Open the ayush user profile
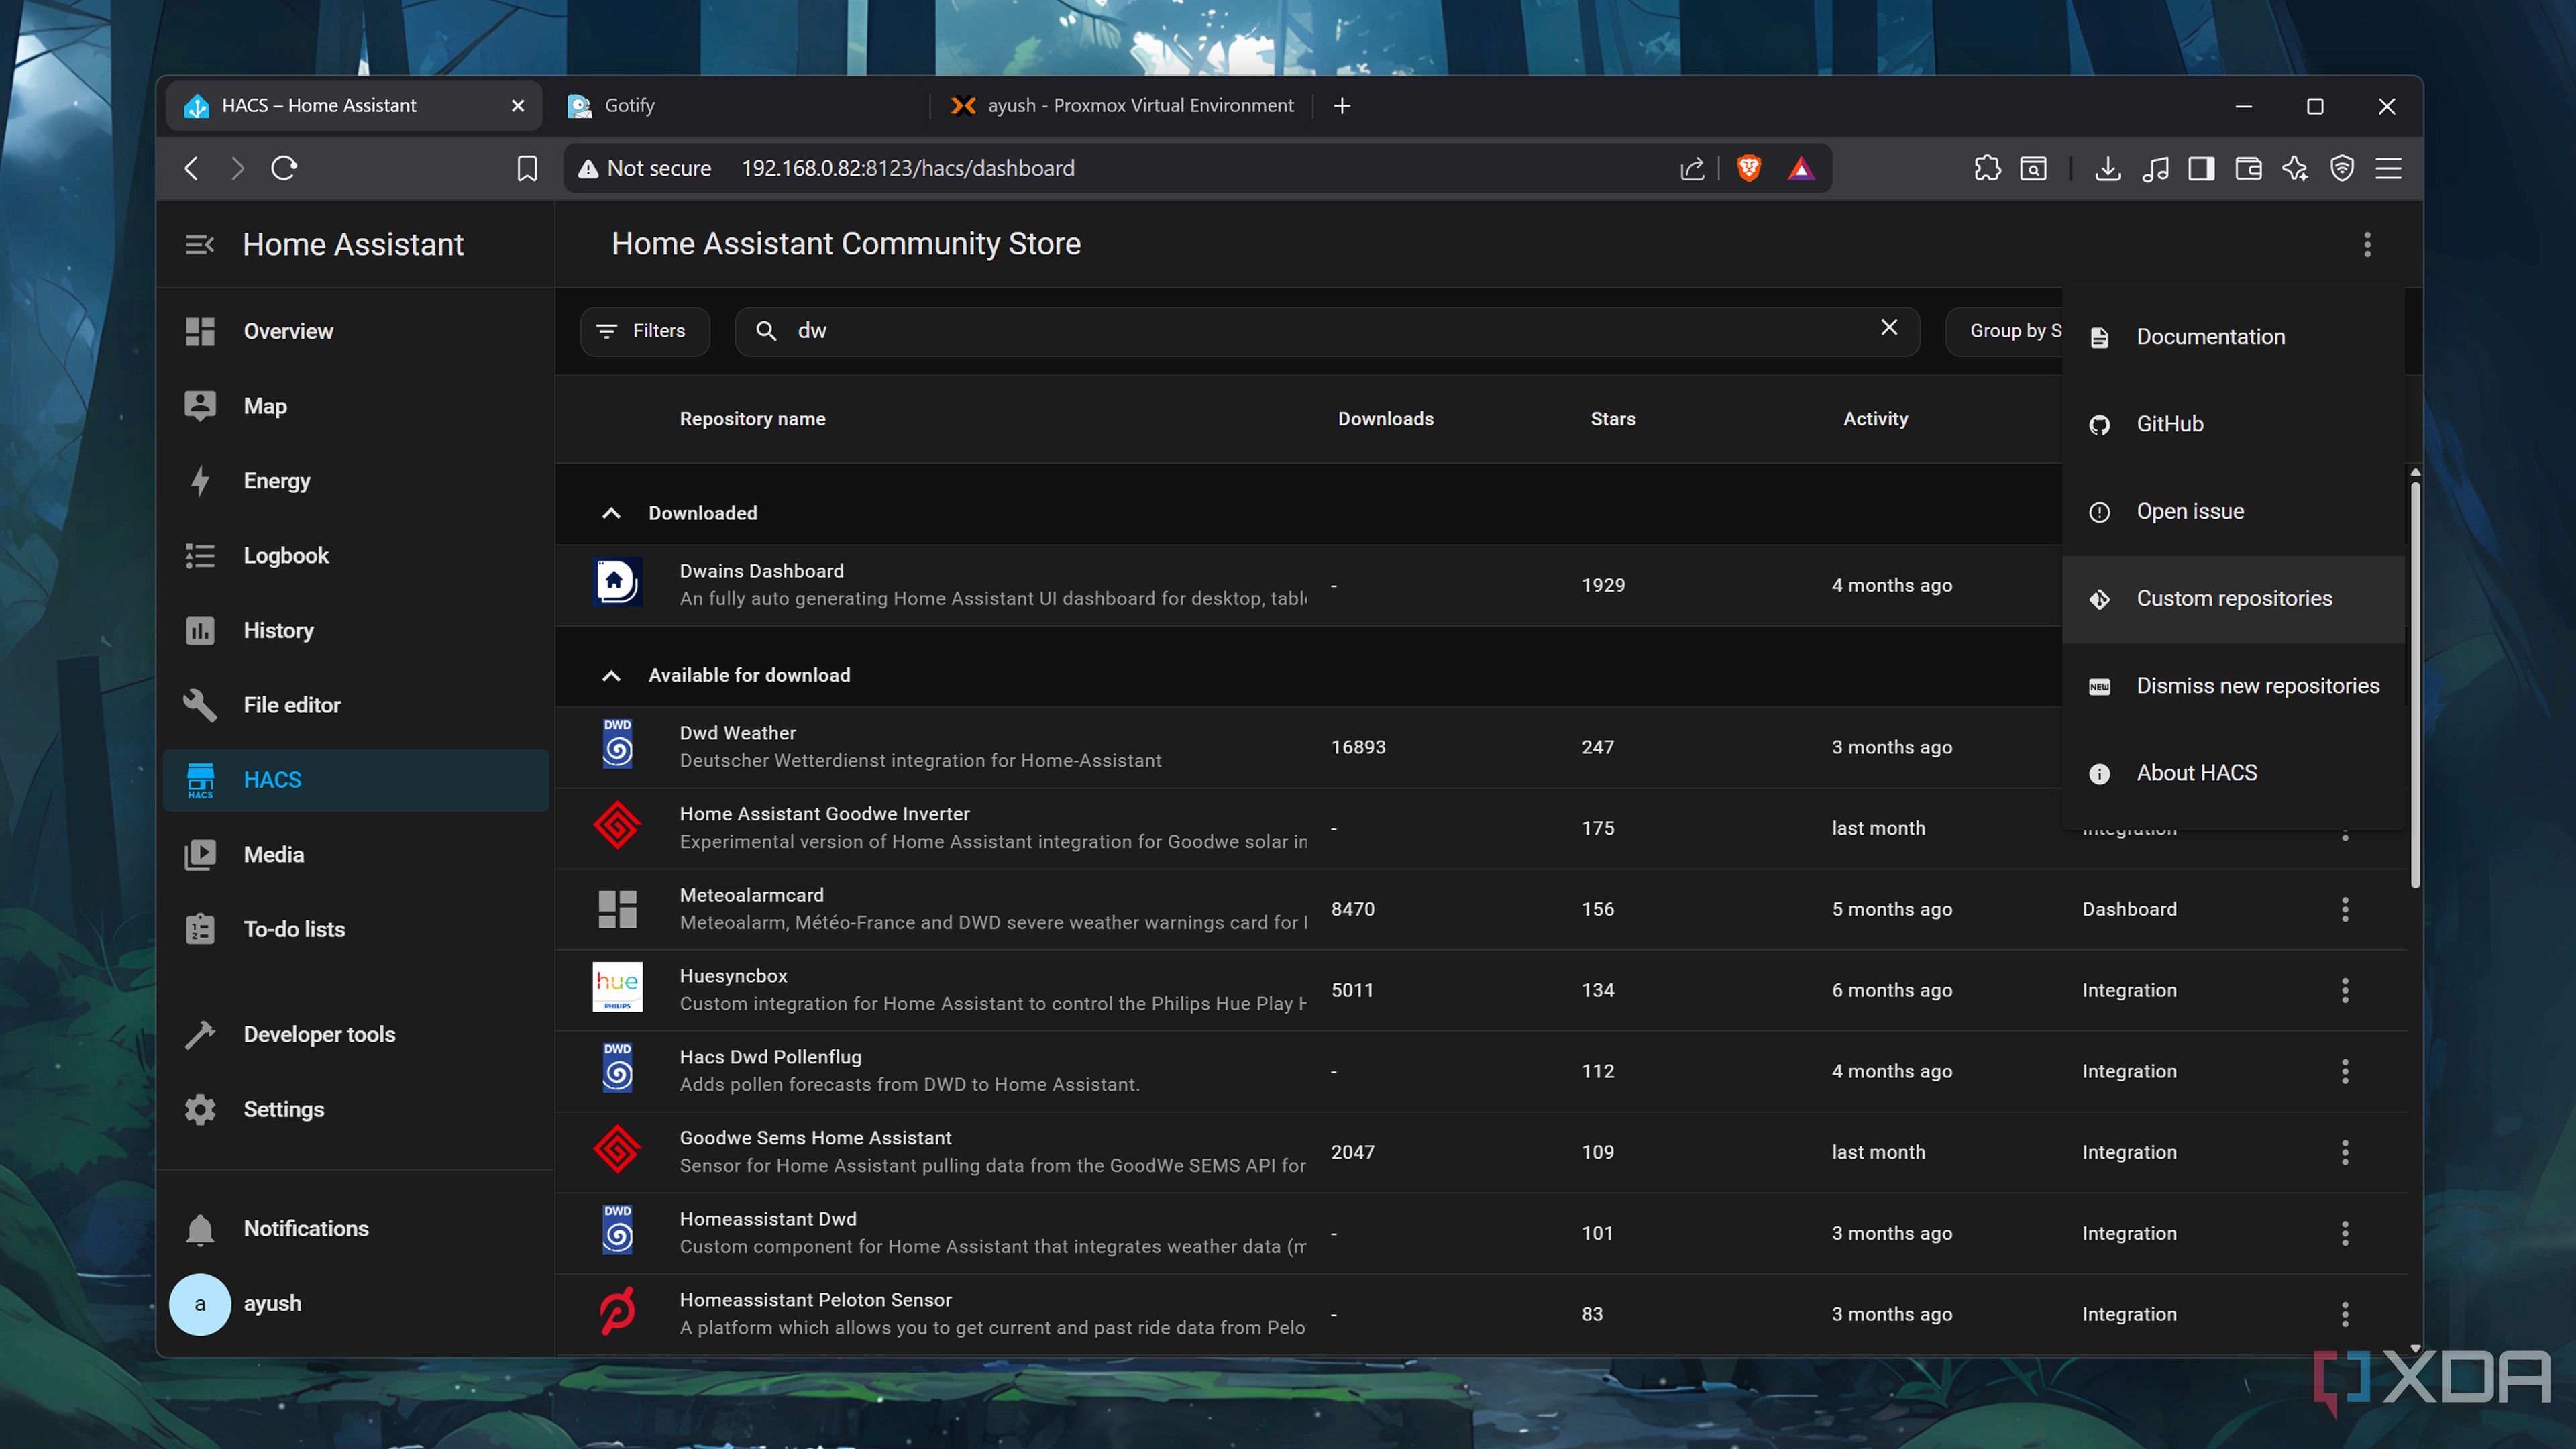 [355, 1304]
